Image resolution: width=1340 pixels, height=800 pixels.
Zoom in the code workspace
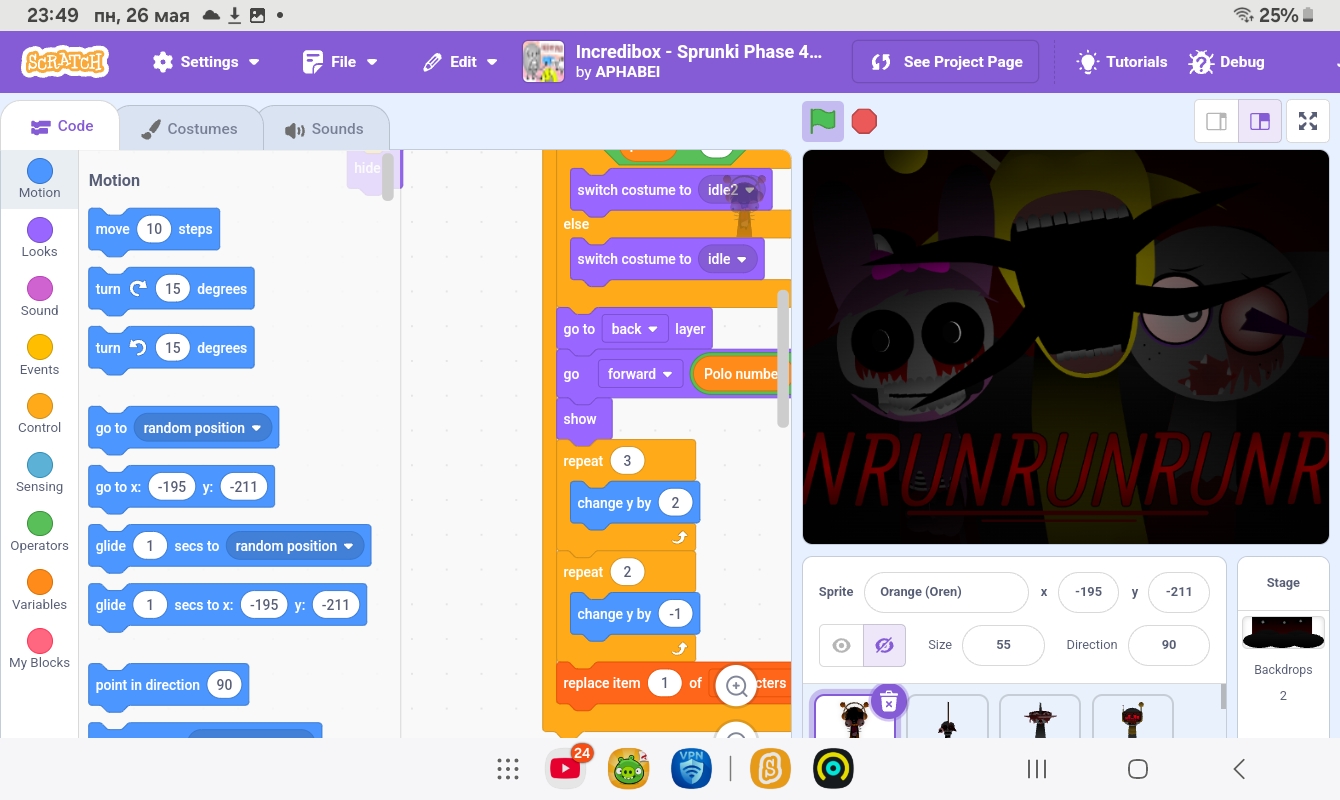coord(737,686)
